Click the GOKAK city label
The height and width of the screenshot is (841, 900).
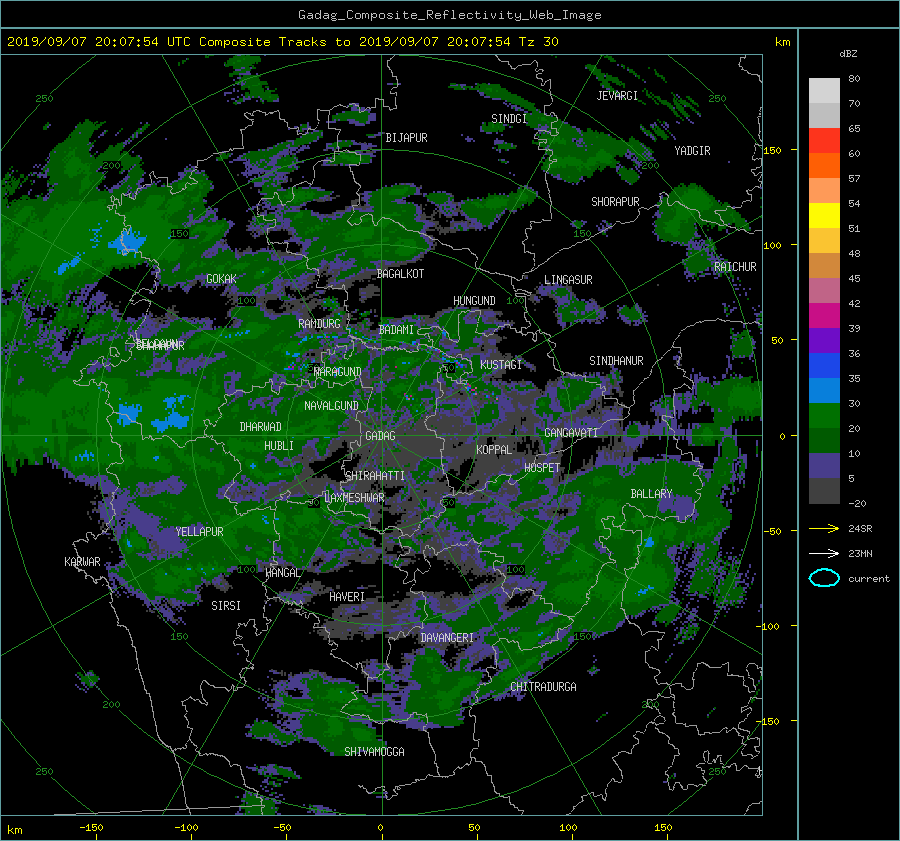coord(221,279)
